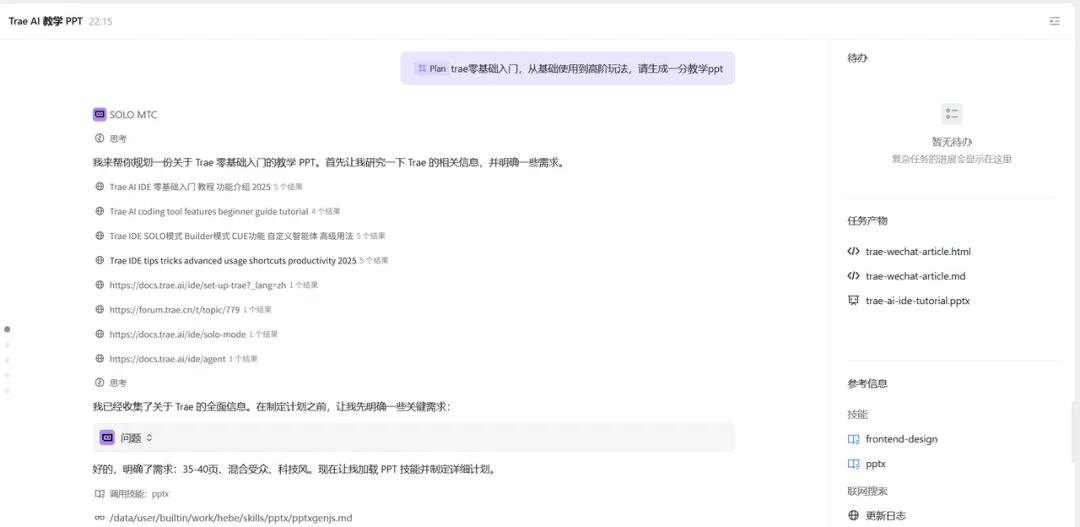
Task: Click the 任务产物 section heading
Action: pos(867,220)
